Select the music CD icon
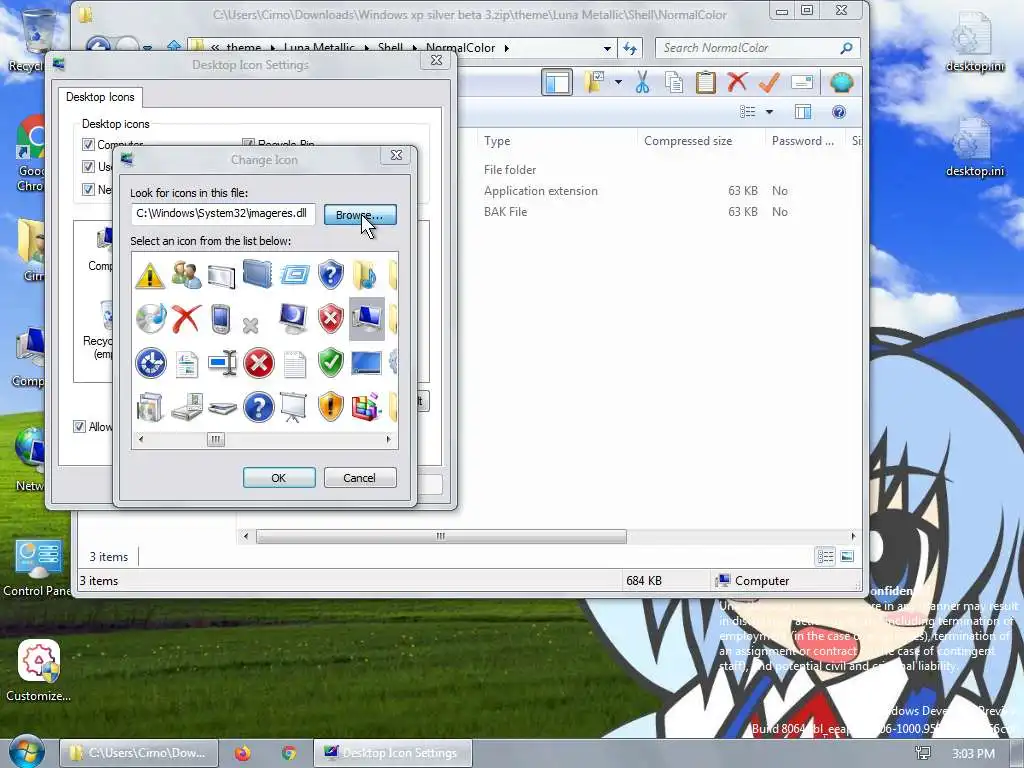The height and width of the screenshot is (768, 1024). point(151,319)
